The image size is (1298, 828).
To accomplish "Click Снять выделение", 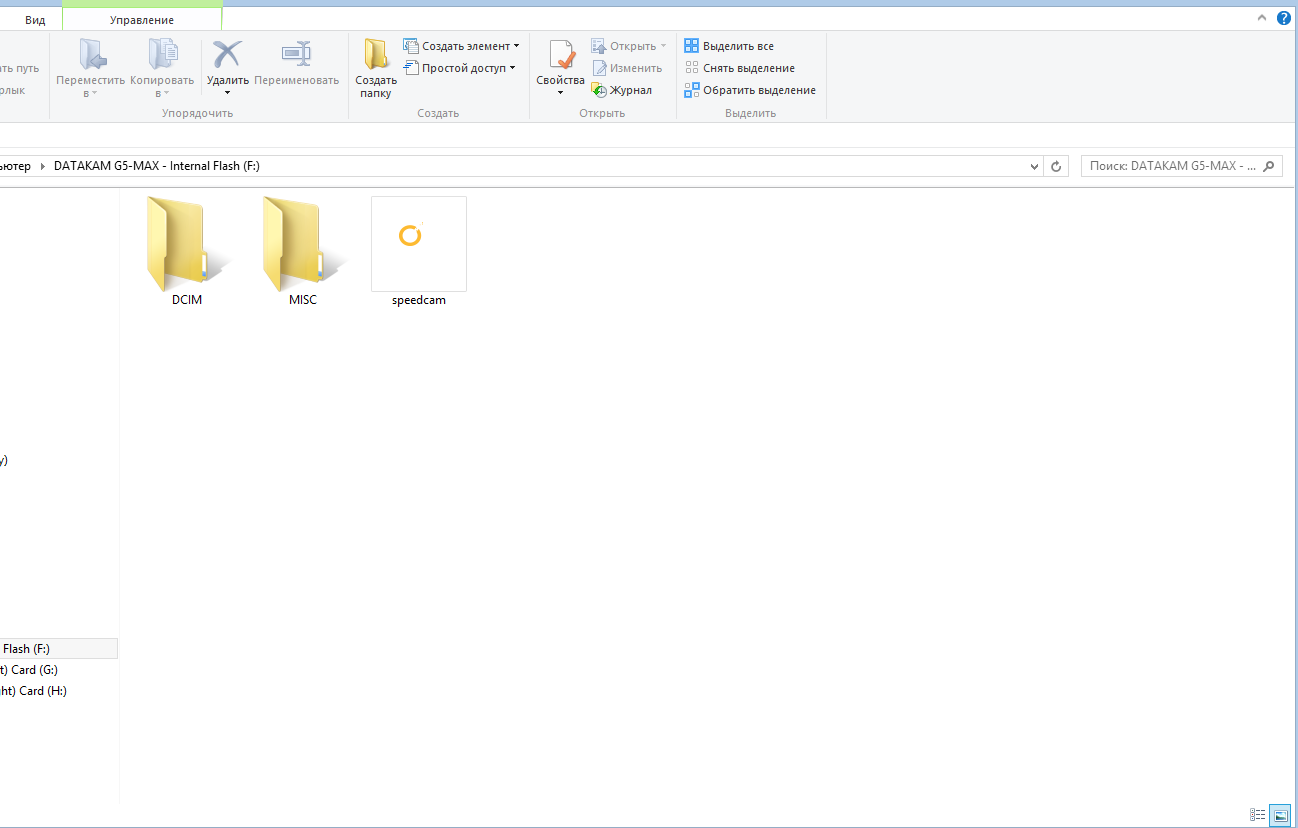I will (739, 68).
